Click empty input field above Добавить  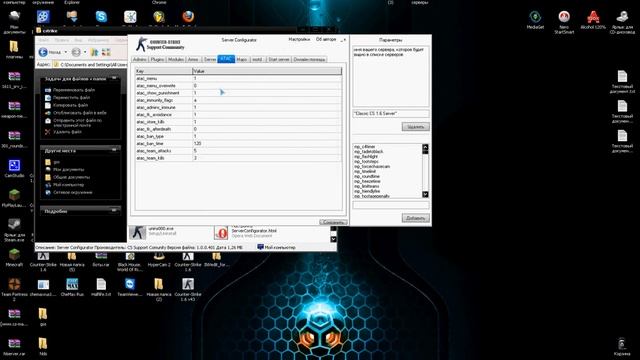391,205
